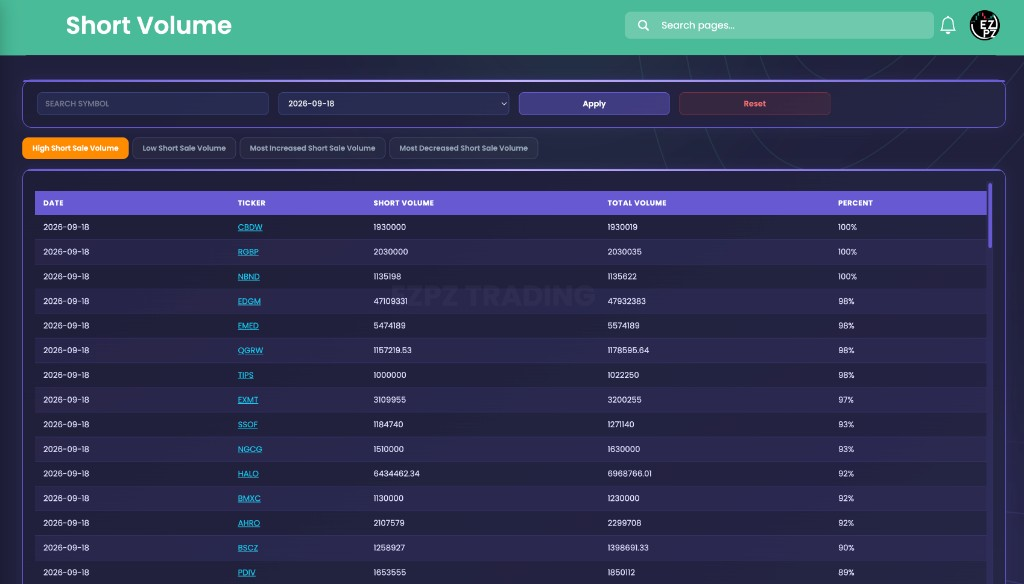The image size is (1024, 584).
Task: Open the FMFD ticker link
Action: 248,326
